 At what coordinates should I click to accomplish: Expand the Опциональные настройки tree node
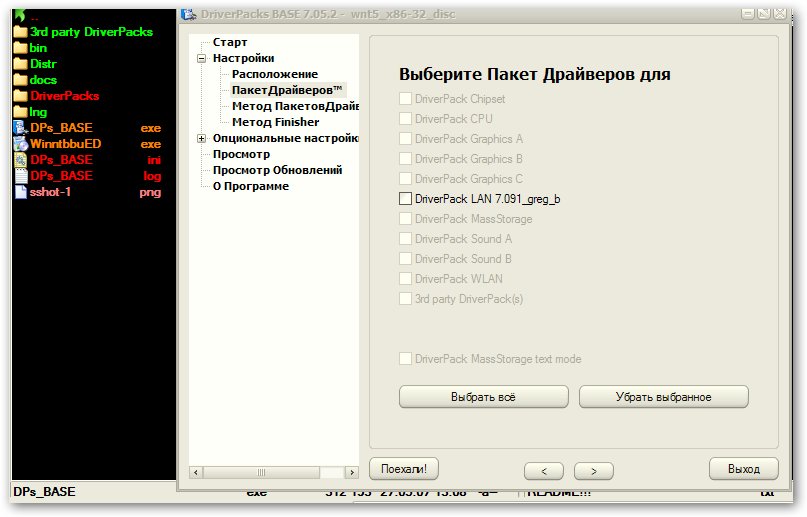tap(201, 138)
